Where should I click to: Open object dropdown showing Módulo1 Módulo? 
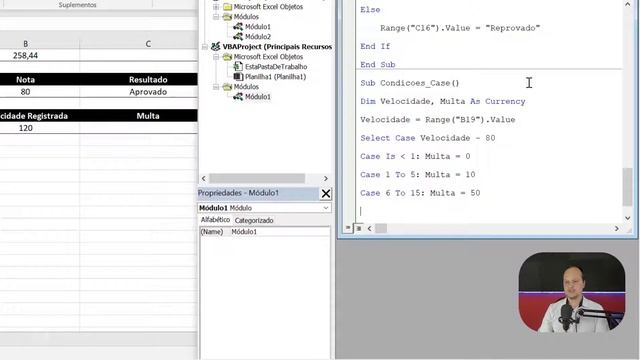326,208
